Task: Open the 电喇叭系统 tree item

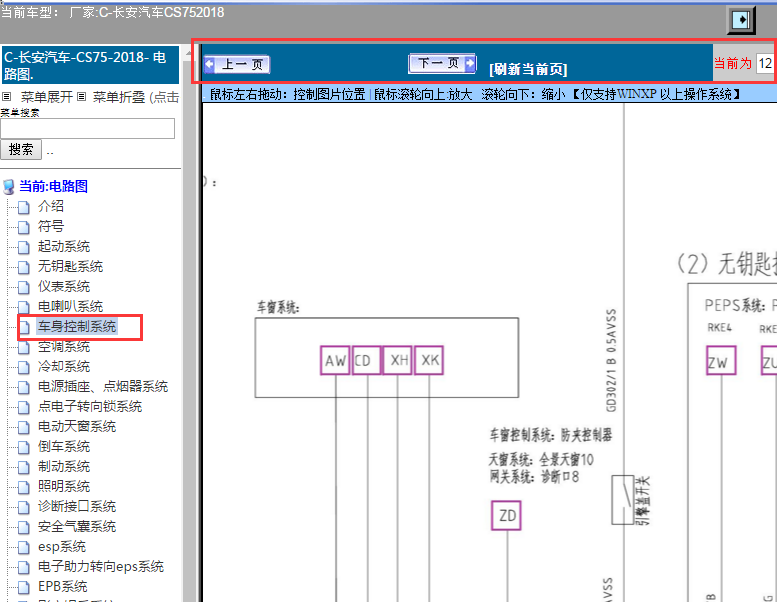Action: point(70,306)
